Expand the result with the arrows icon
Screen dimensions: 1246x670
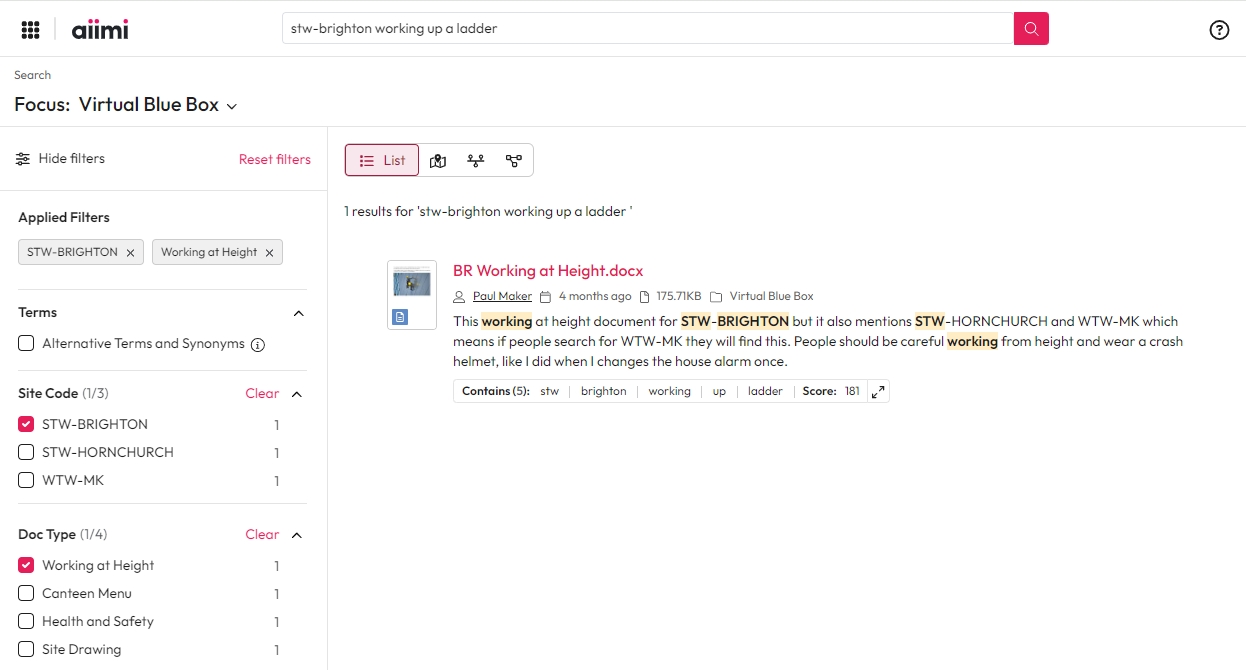click(878, 392)
